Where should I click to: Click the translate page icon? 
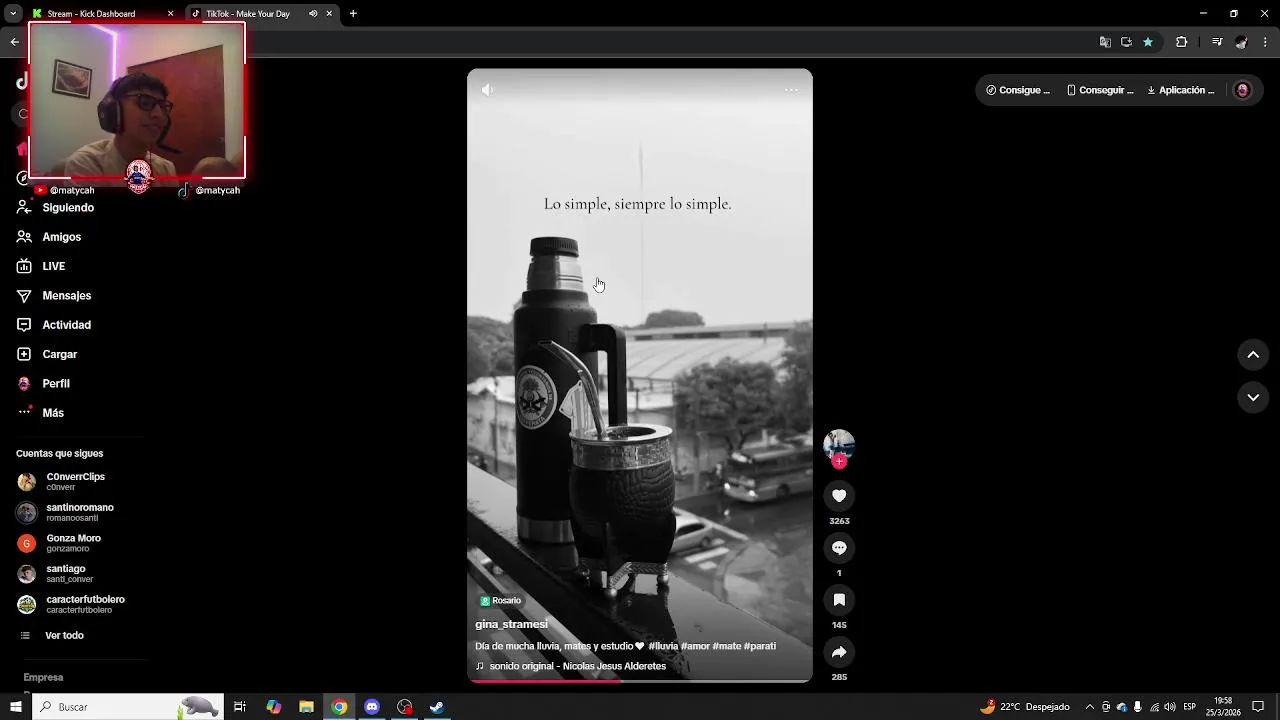[1105, 42]
